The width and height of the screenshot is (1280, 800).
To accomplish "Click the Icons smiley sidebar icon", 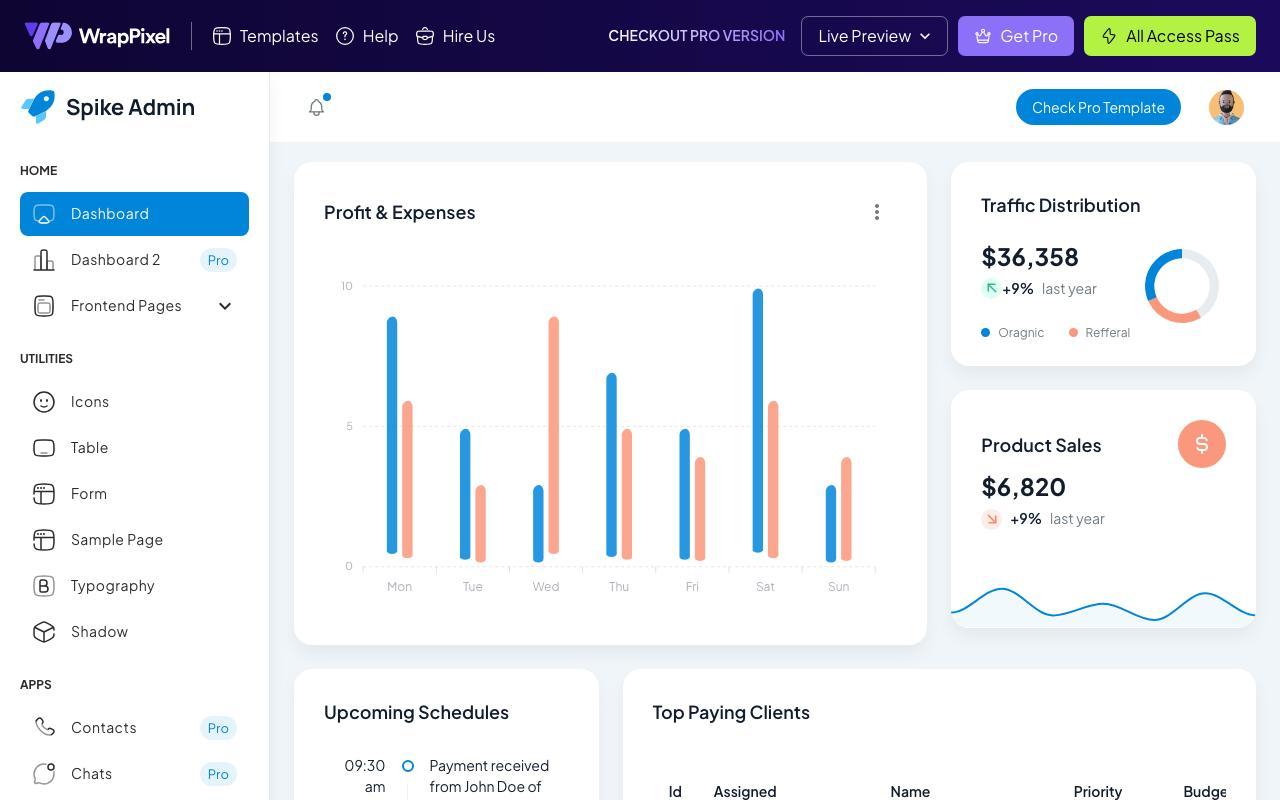I will pos(44,402).
